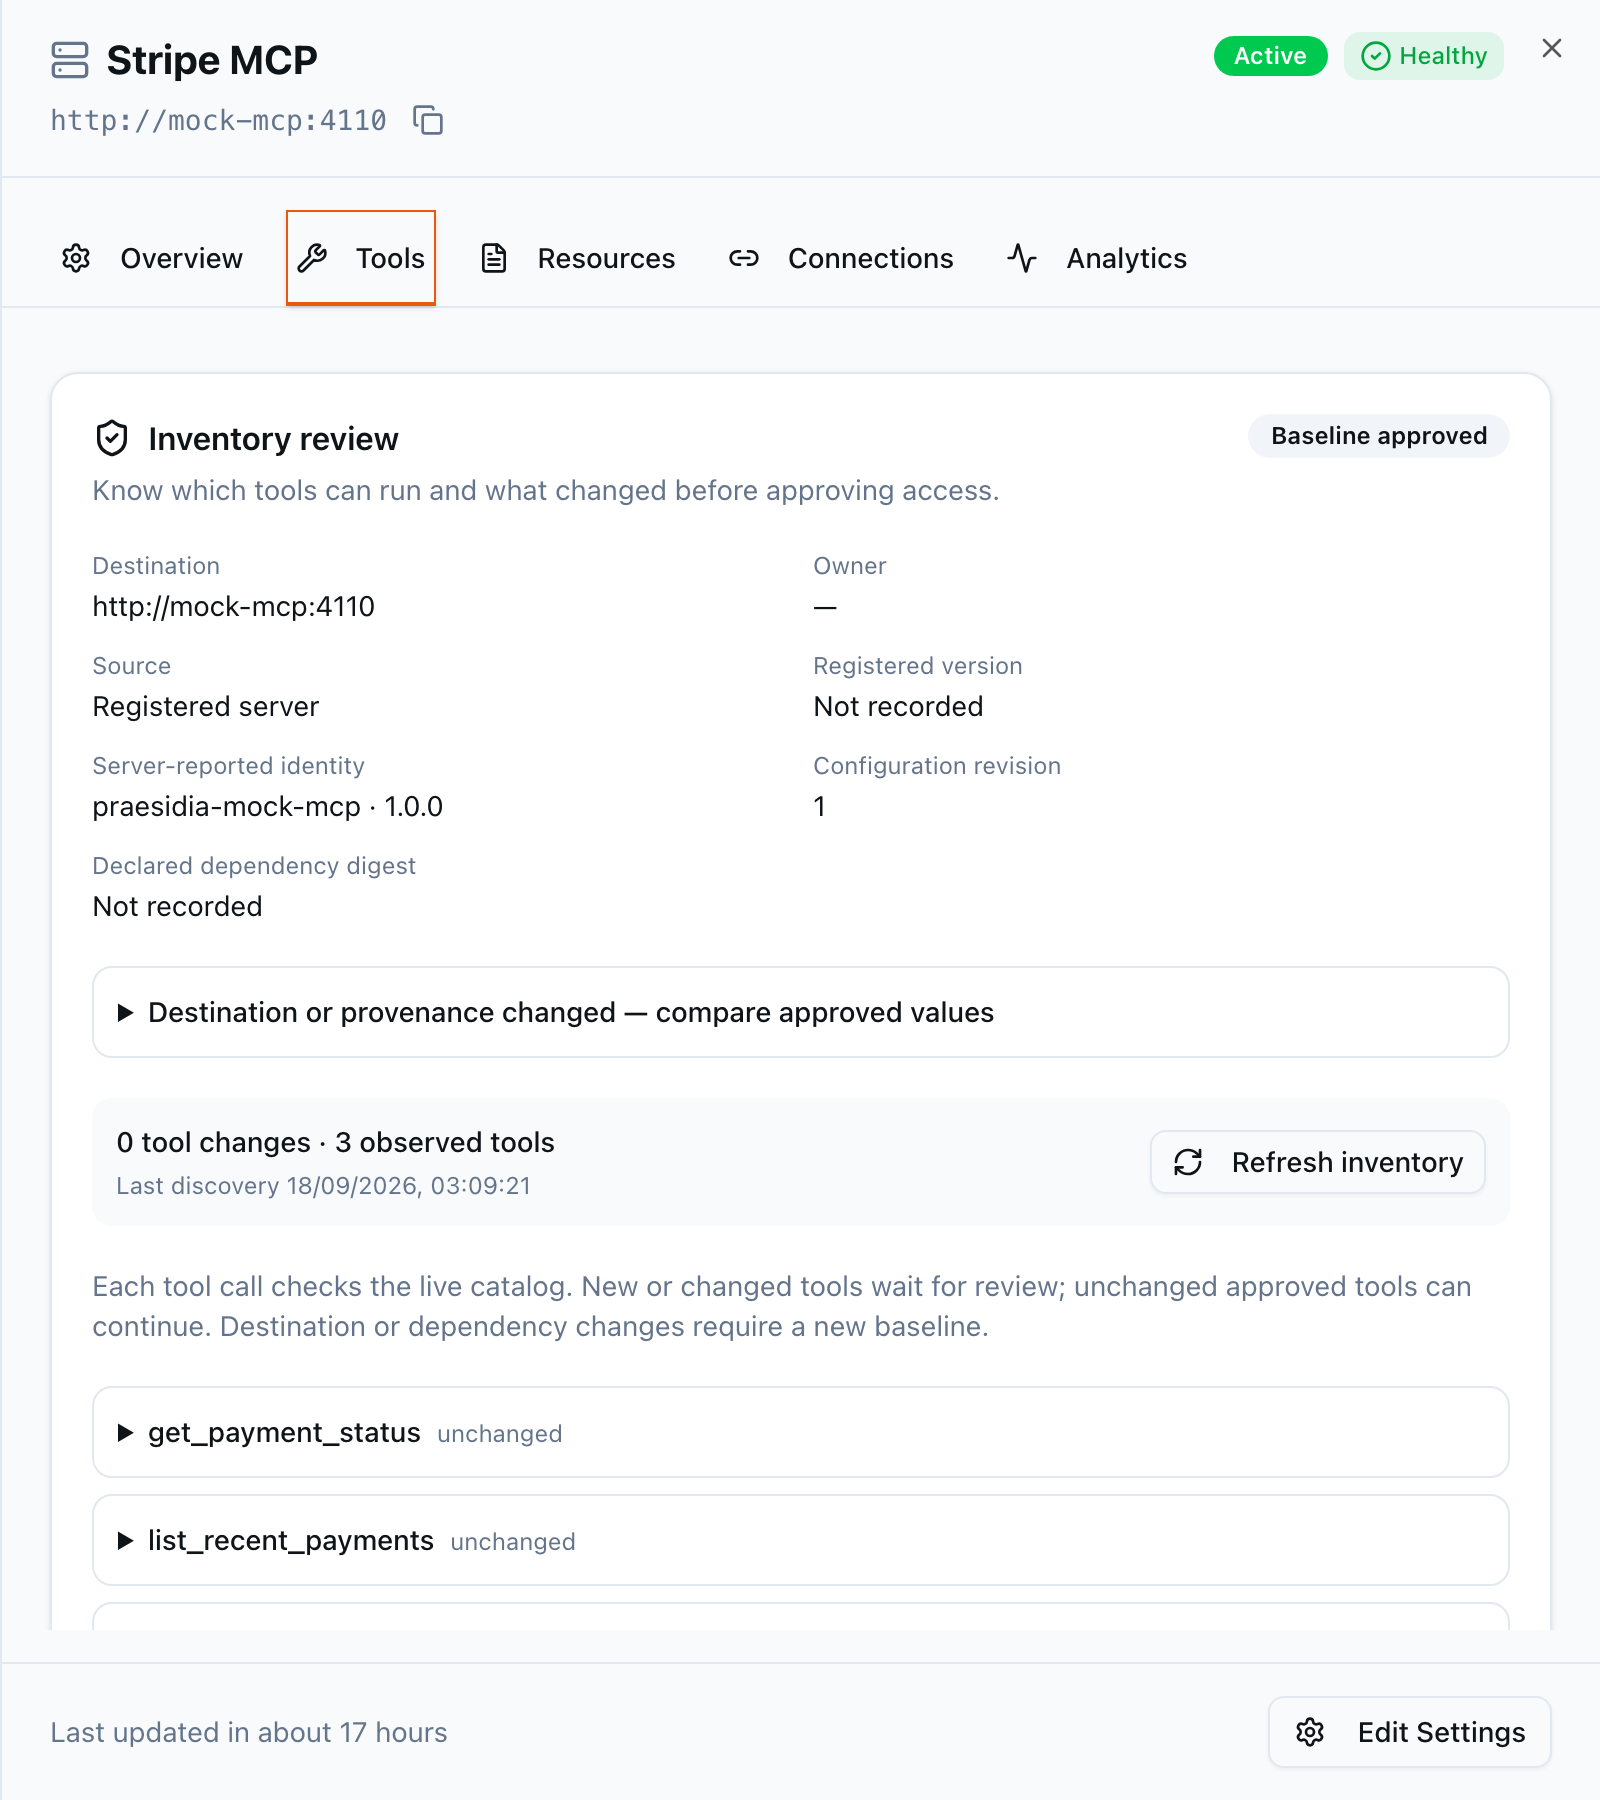1600x1800 pixels.
Task: Click the Healthy status badge
Action: tap(1423, 56)
